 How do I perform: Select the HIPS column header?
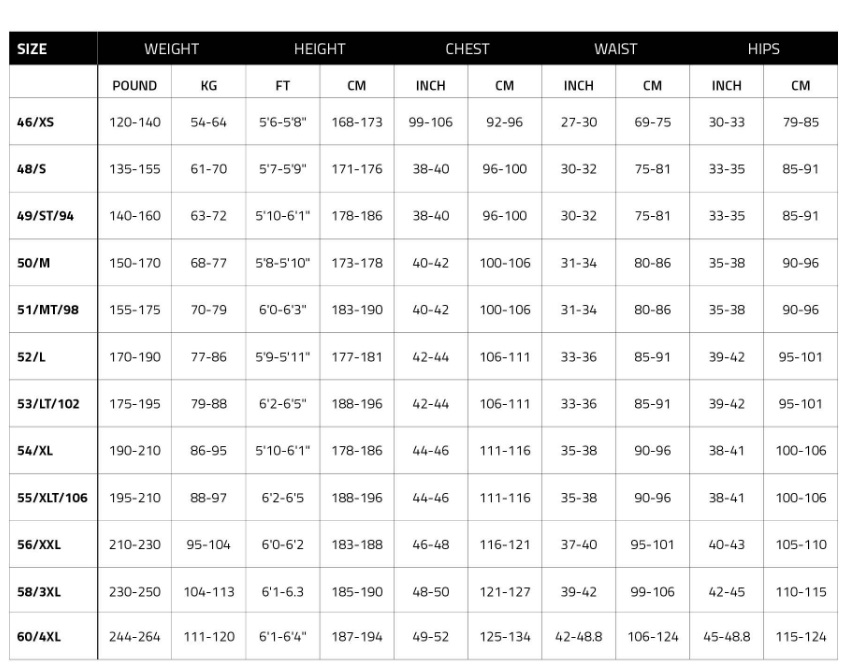pos(763,49)
